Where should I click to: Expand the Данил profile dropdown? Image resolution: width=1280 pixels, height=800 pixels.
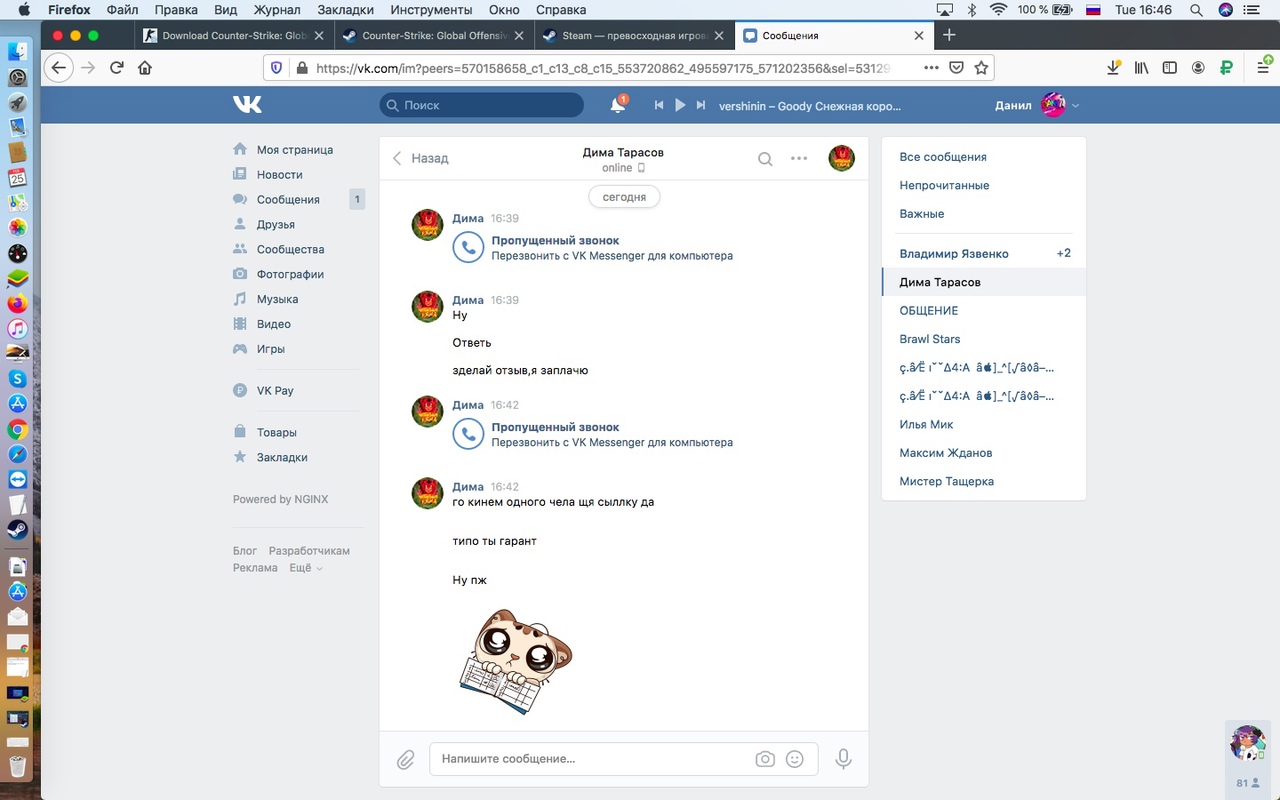(1075, 105)
